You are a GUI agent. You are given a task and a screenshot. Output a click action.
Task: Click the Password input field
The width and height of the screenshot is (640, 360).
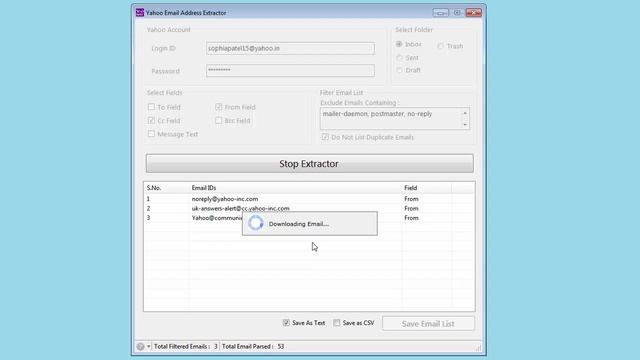[290, 70]
